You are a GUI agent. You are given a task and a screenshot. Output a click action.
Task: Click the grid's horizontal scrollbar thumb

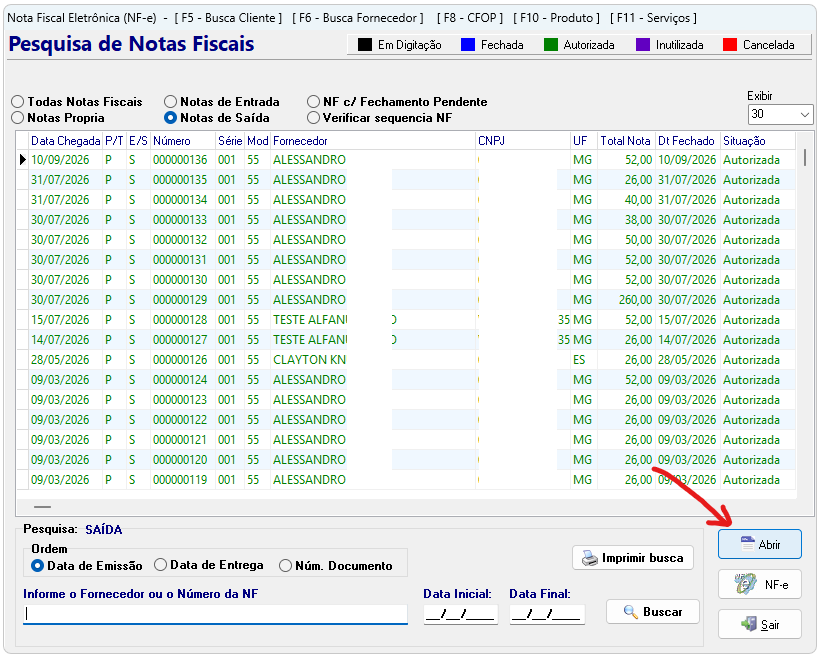point(42,506)
